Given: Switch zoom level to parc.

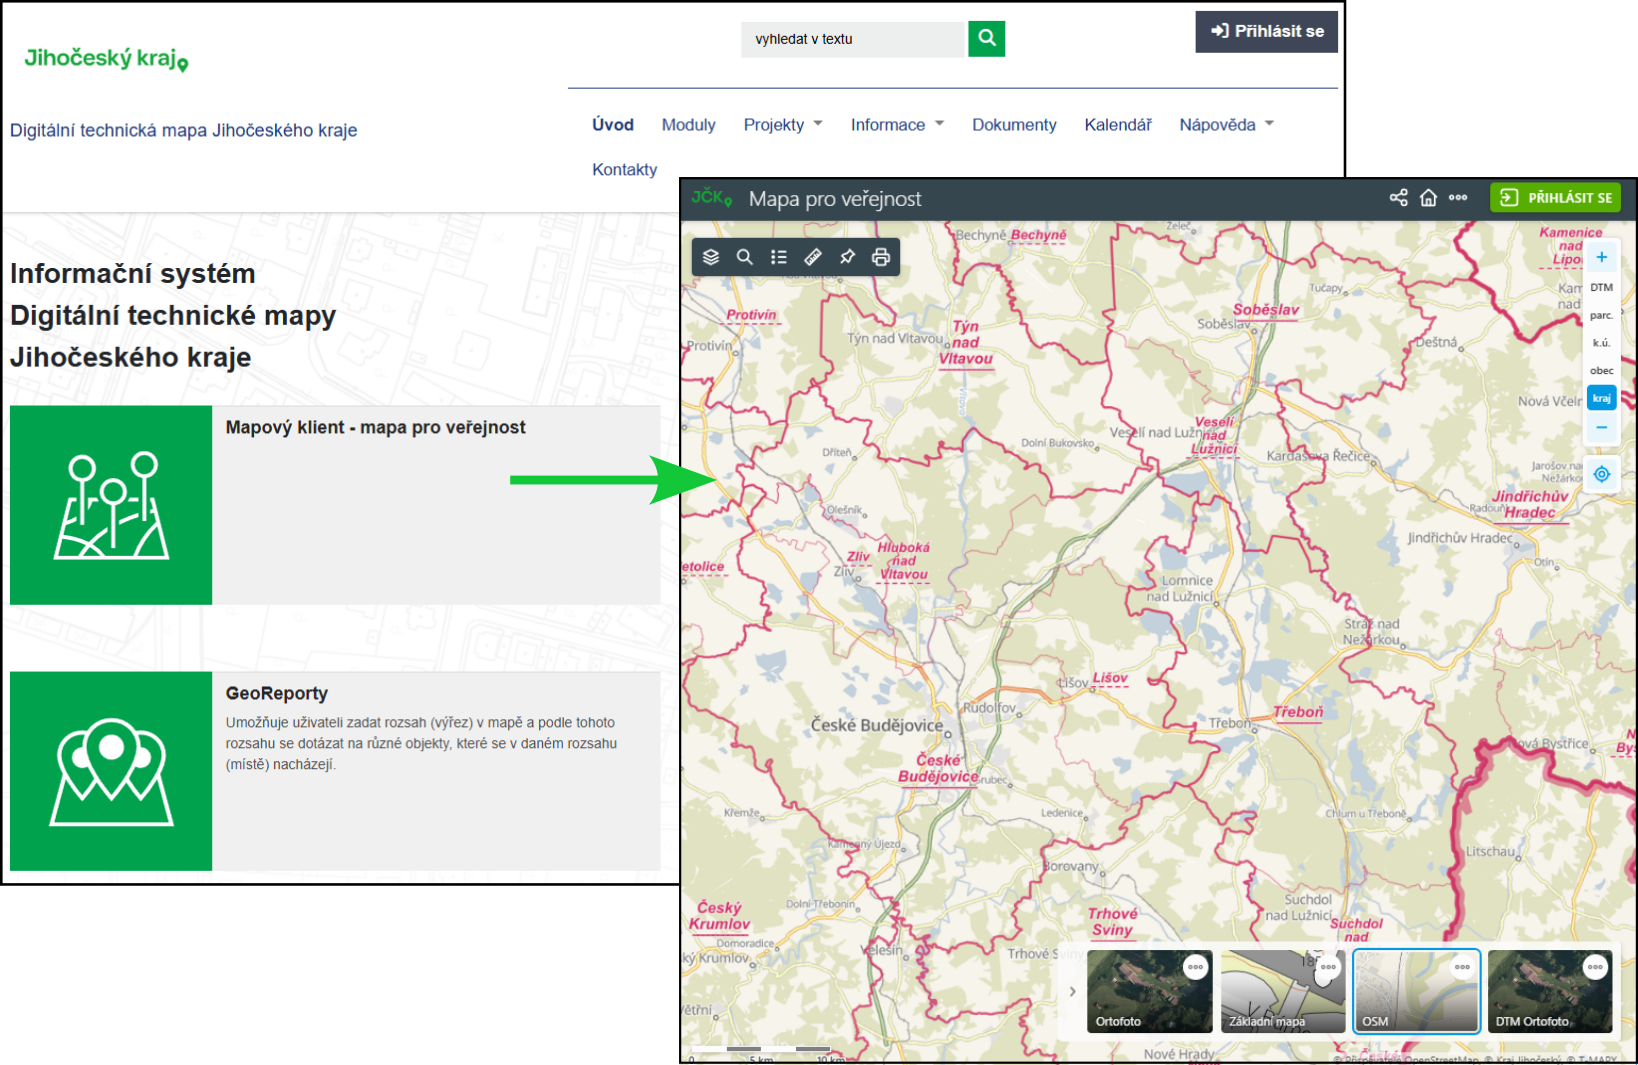Looking at the screenshot, I should [1602, 315].
